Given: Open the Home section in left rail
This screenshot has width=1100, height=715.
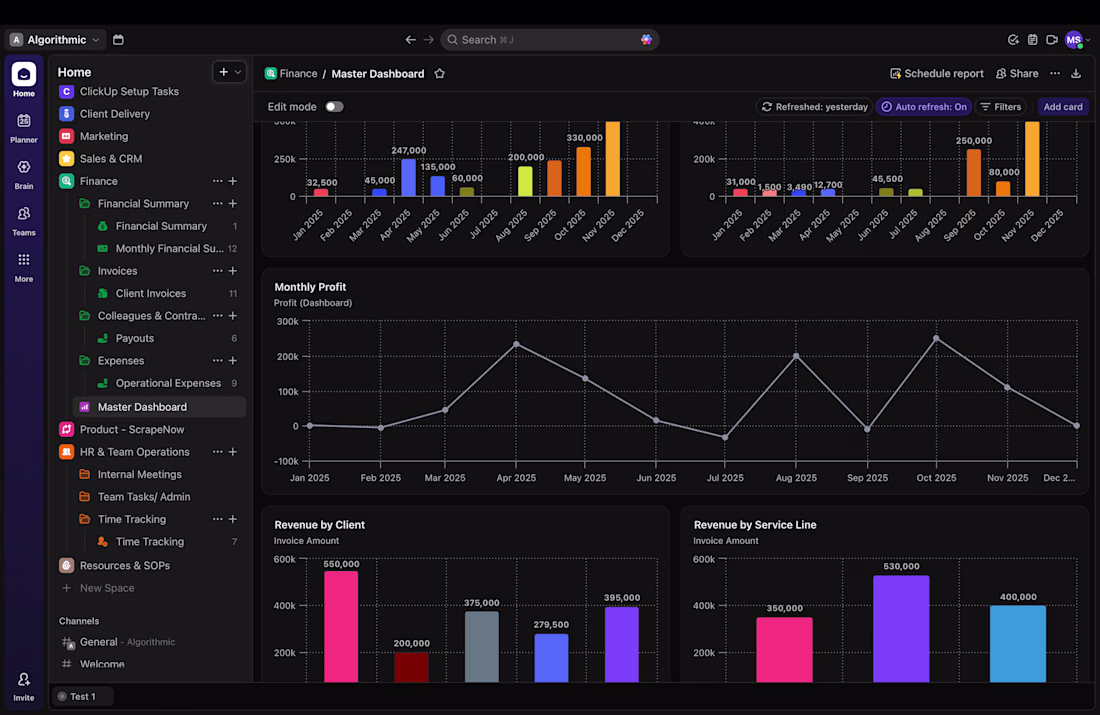Looking at the screenshot, I should point(23,79).
